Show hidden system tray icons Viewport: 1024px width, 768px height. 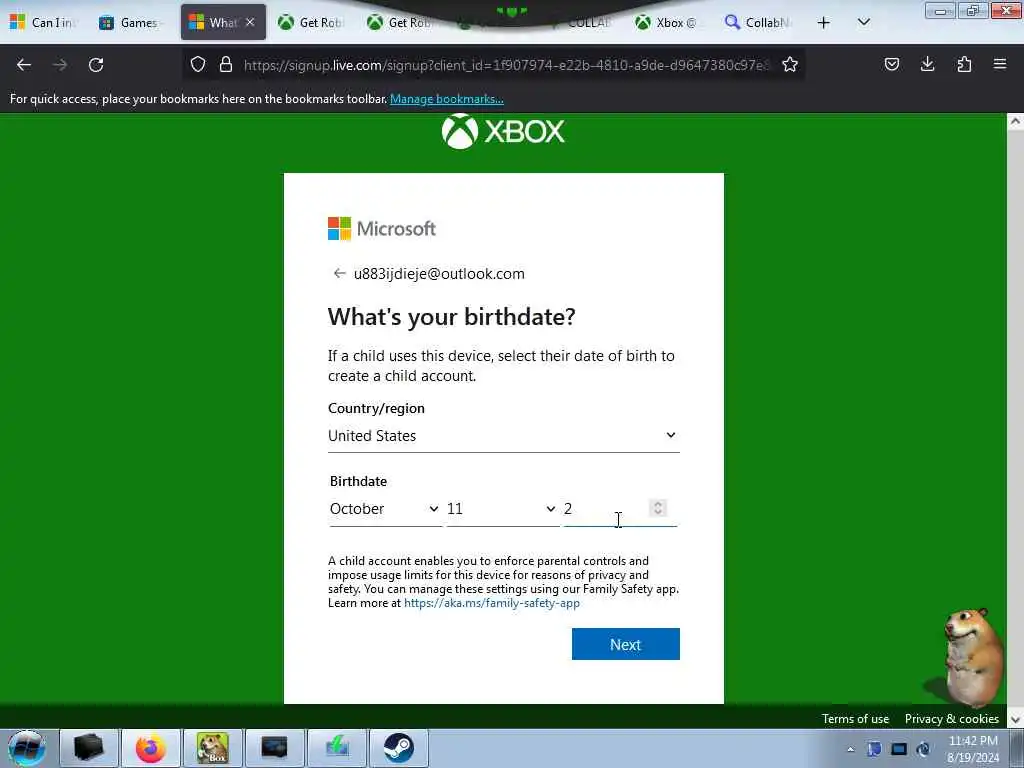pos(850,749)
